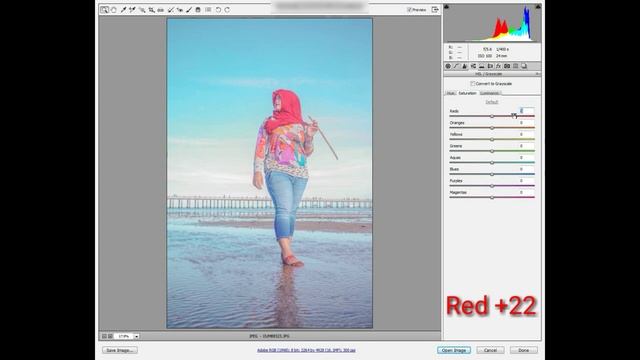Viewport: 640px width, 360px height.
Task: Select the Red Eye Removal tool
Action: pos(180,10)
